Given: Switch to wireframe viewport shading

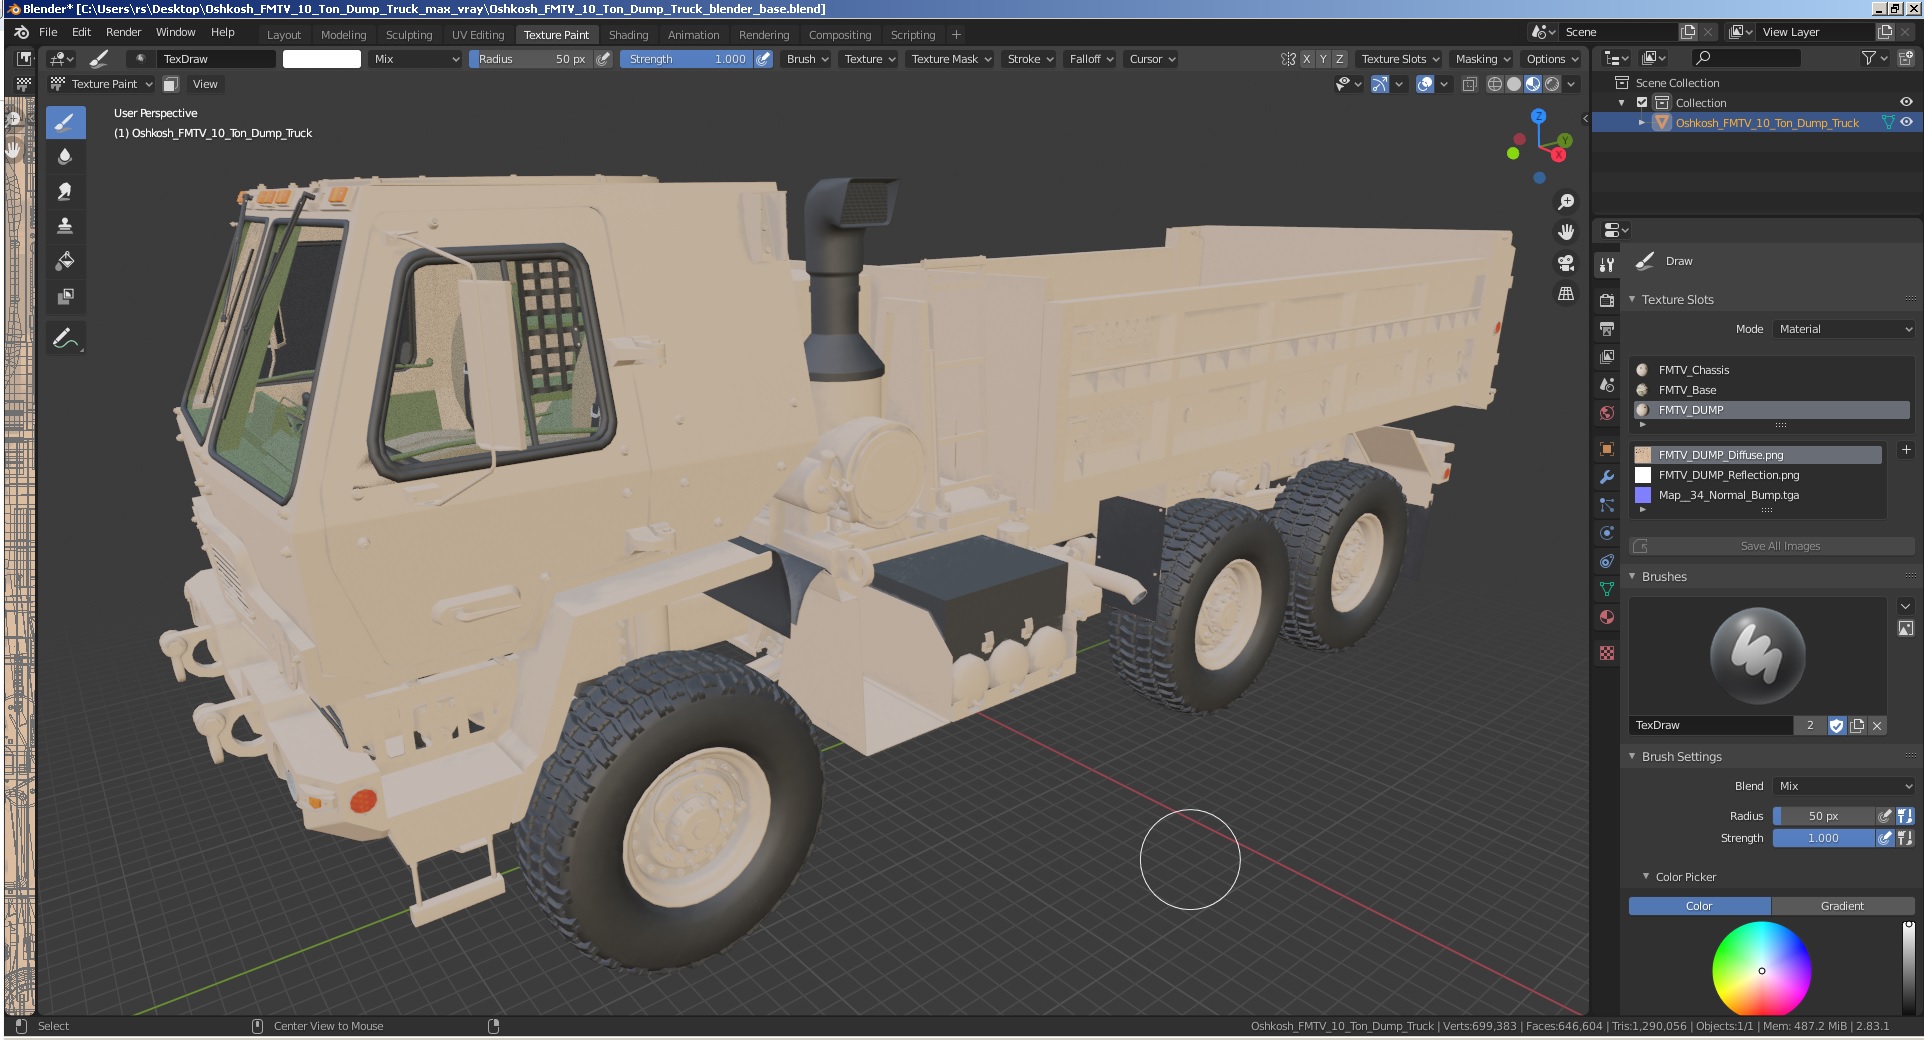Looking at the screenshot, I should tap(1495, 84).
